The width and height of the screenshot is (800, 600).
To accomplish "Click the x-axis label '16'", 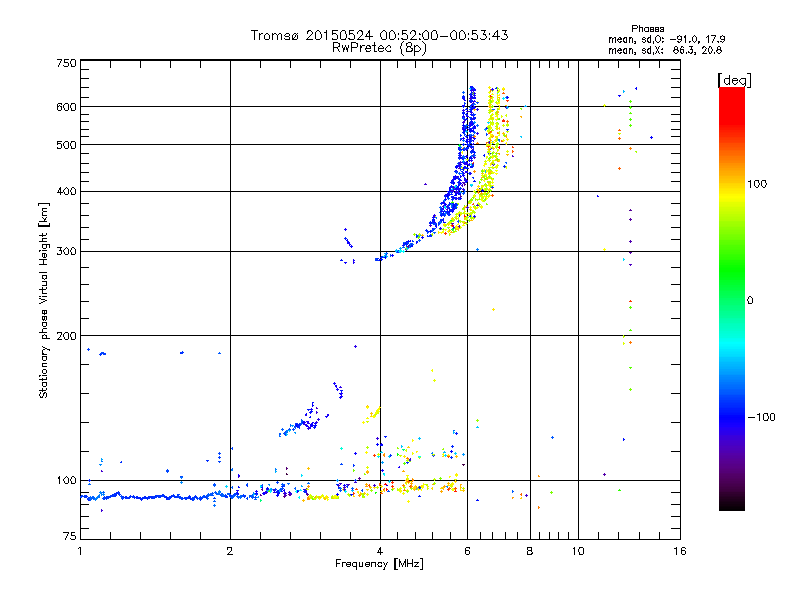I will coord(680,551).
